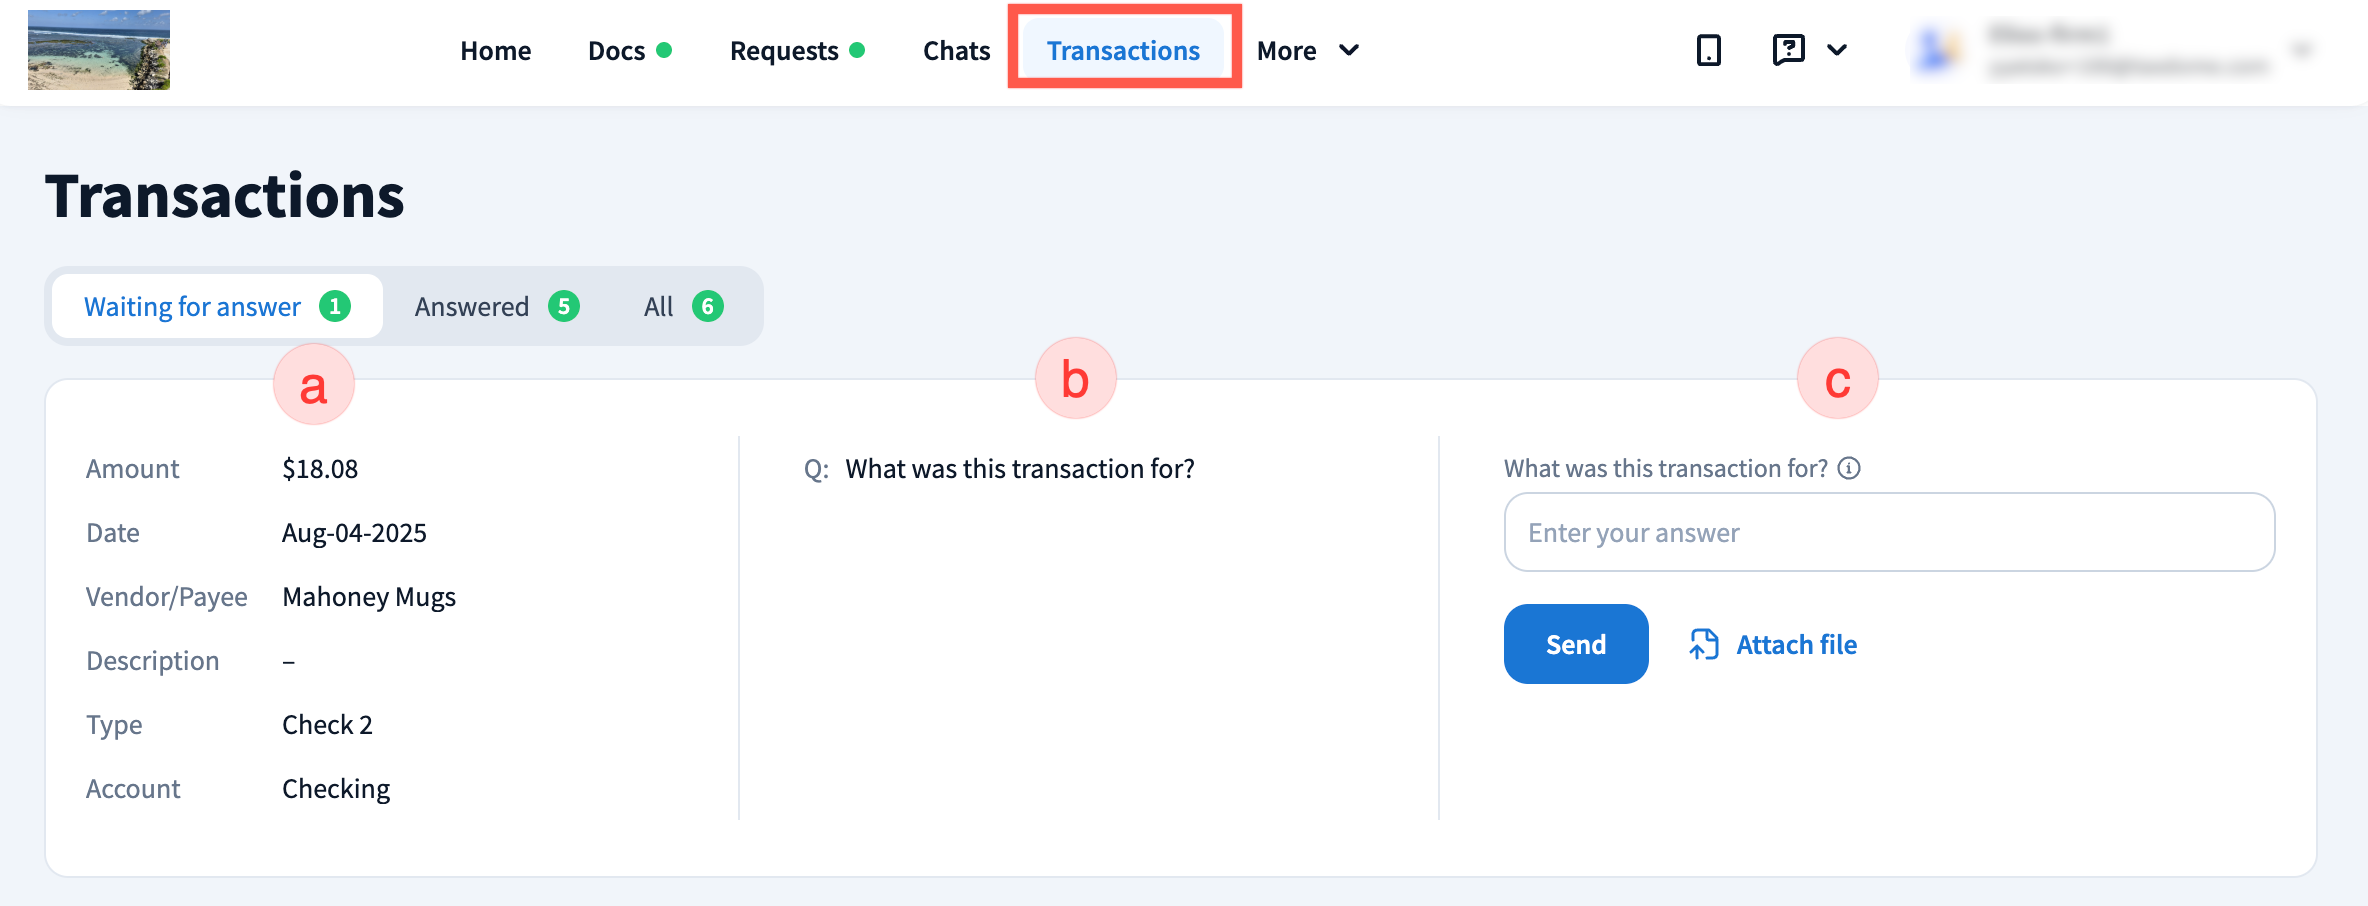Click info icon beside transaction question label
Viewport: 2368px width, 906px height.
pos(1849,468)
